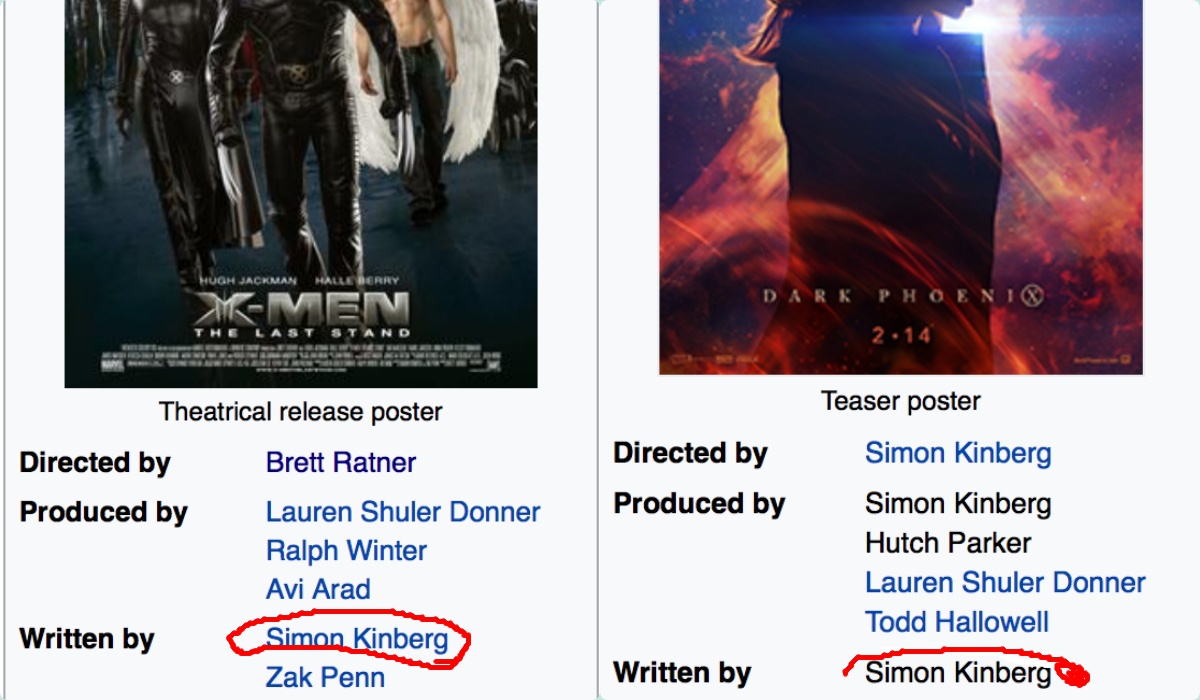The image size is (1200, 700).
Task: Click Lauren Shuler Donner under the Dark Phoenix poster
Action: 1005,582
